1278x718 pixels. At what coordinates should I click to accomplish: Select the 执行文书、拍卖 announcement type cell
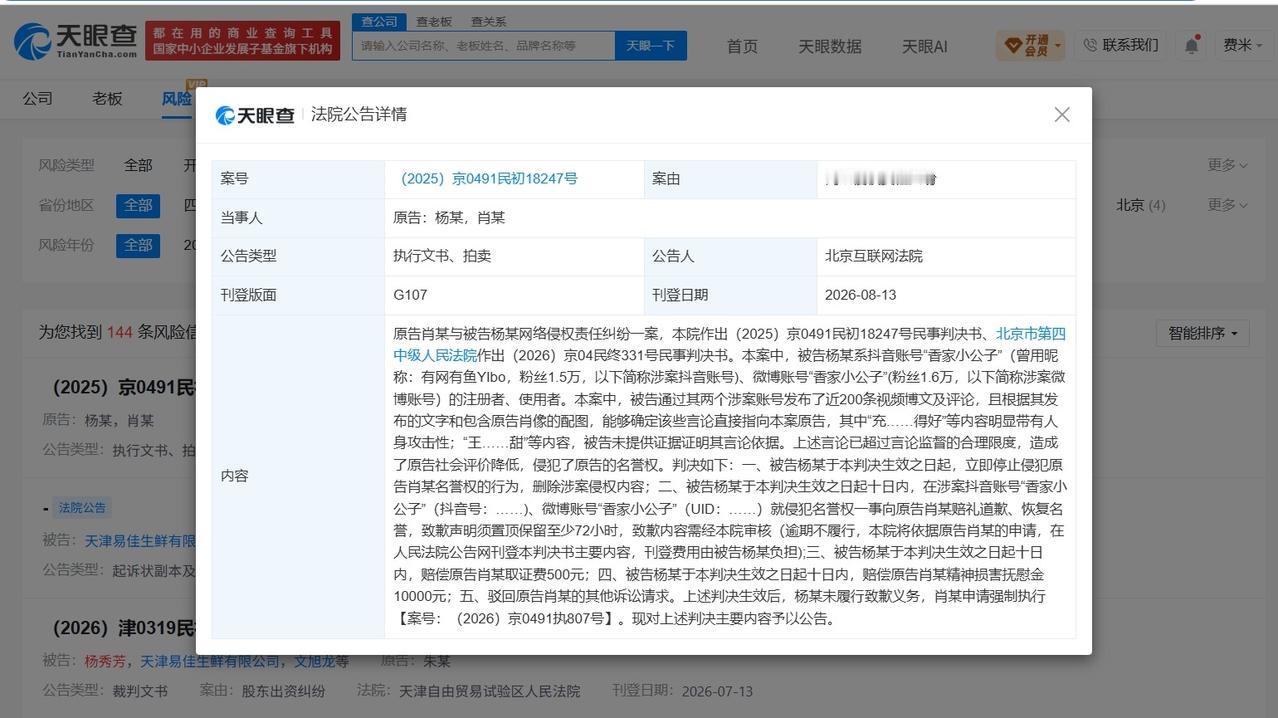514,256
